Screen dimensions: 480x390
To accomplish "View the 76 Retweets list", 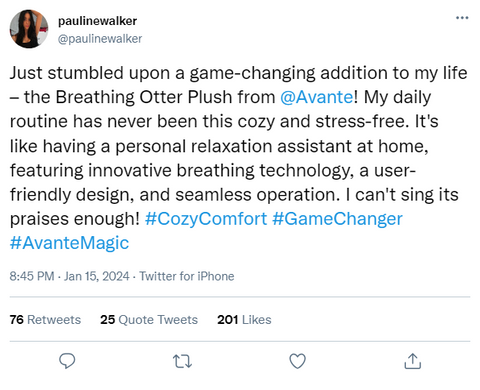I will point(45,320).
